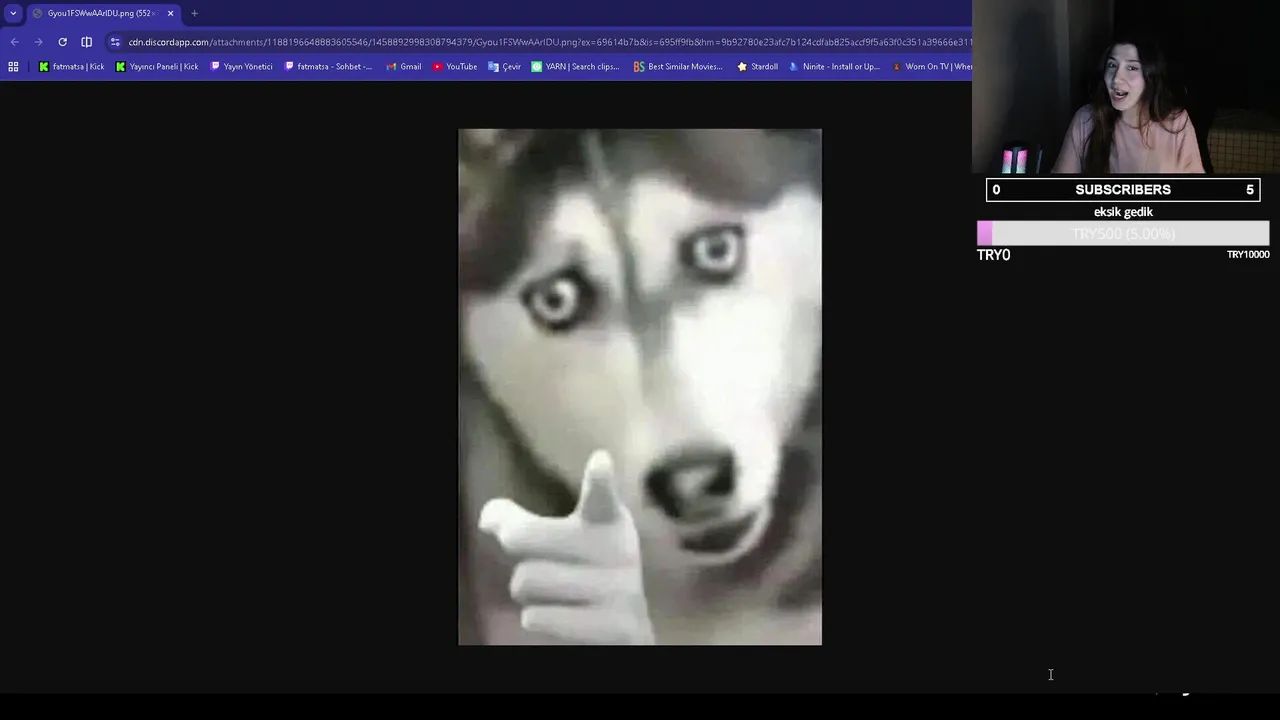Open Yayın Yönetici bookmark
This screenshot has width=1280, height=720.
[242, 67]
